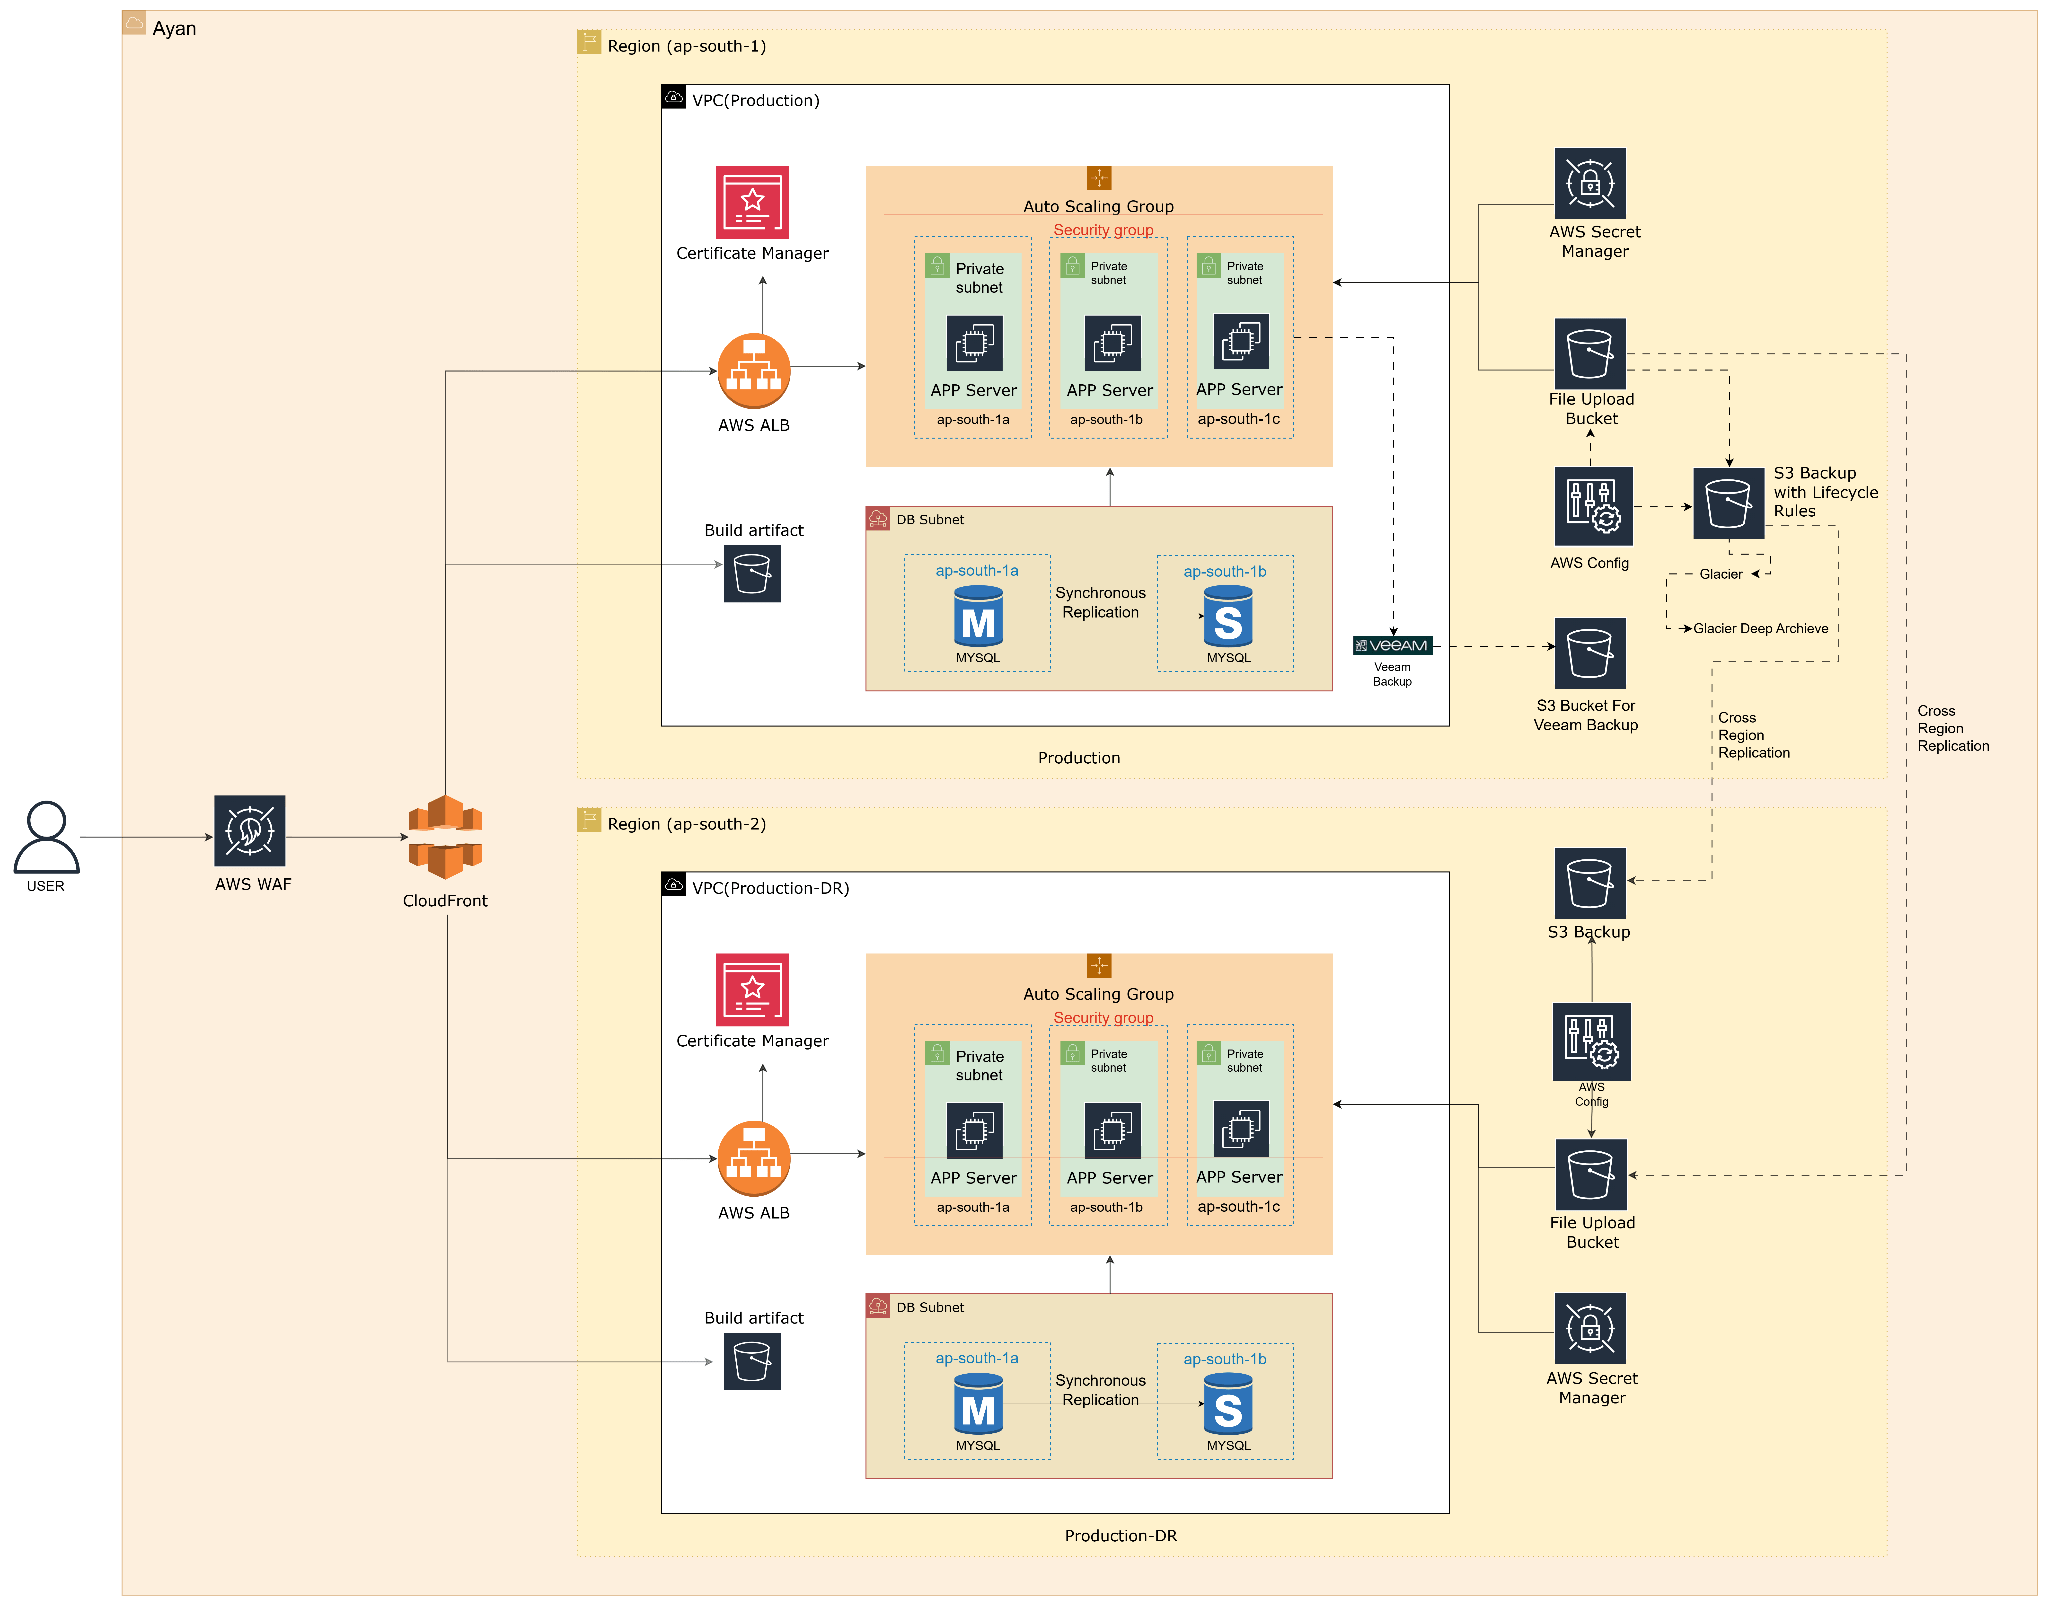The height and width of the screenshot is (1606, 2048).
Task: Select the AWS WAF icon
Action: coord(250,831)
